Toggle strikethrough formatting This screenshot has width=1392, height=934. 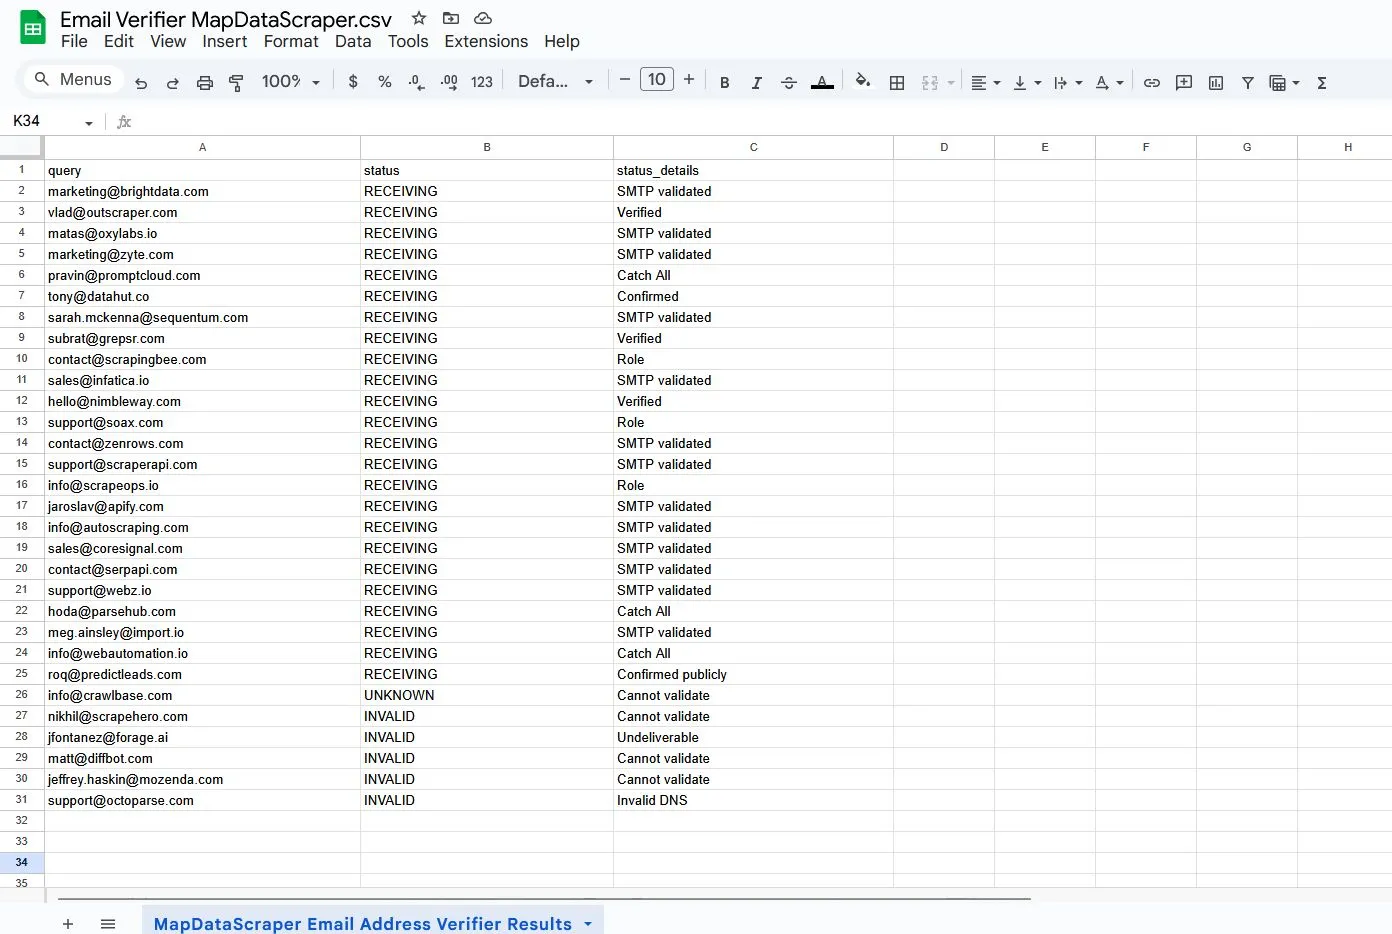(789, 83)
